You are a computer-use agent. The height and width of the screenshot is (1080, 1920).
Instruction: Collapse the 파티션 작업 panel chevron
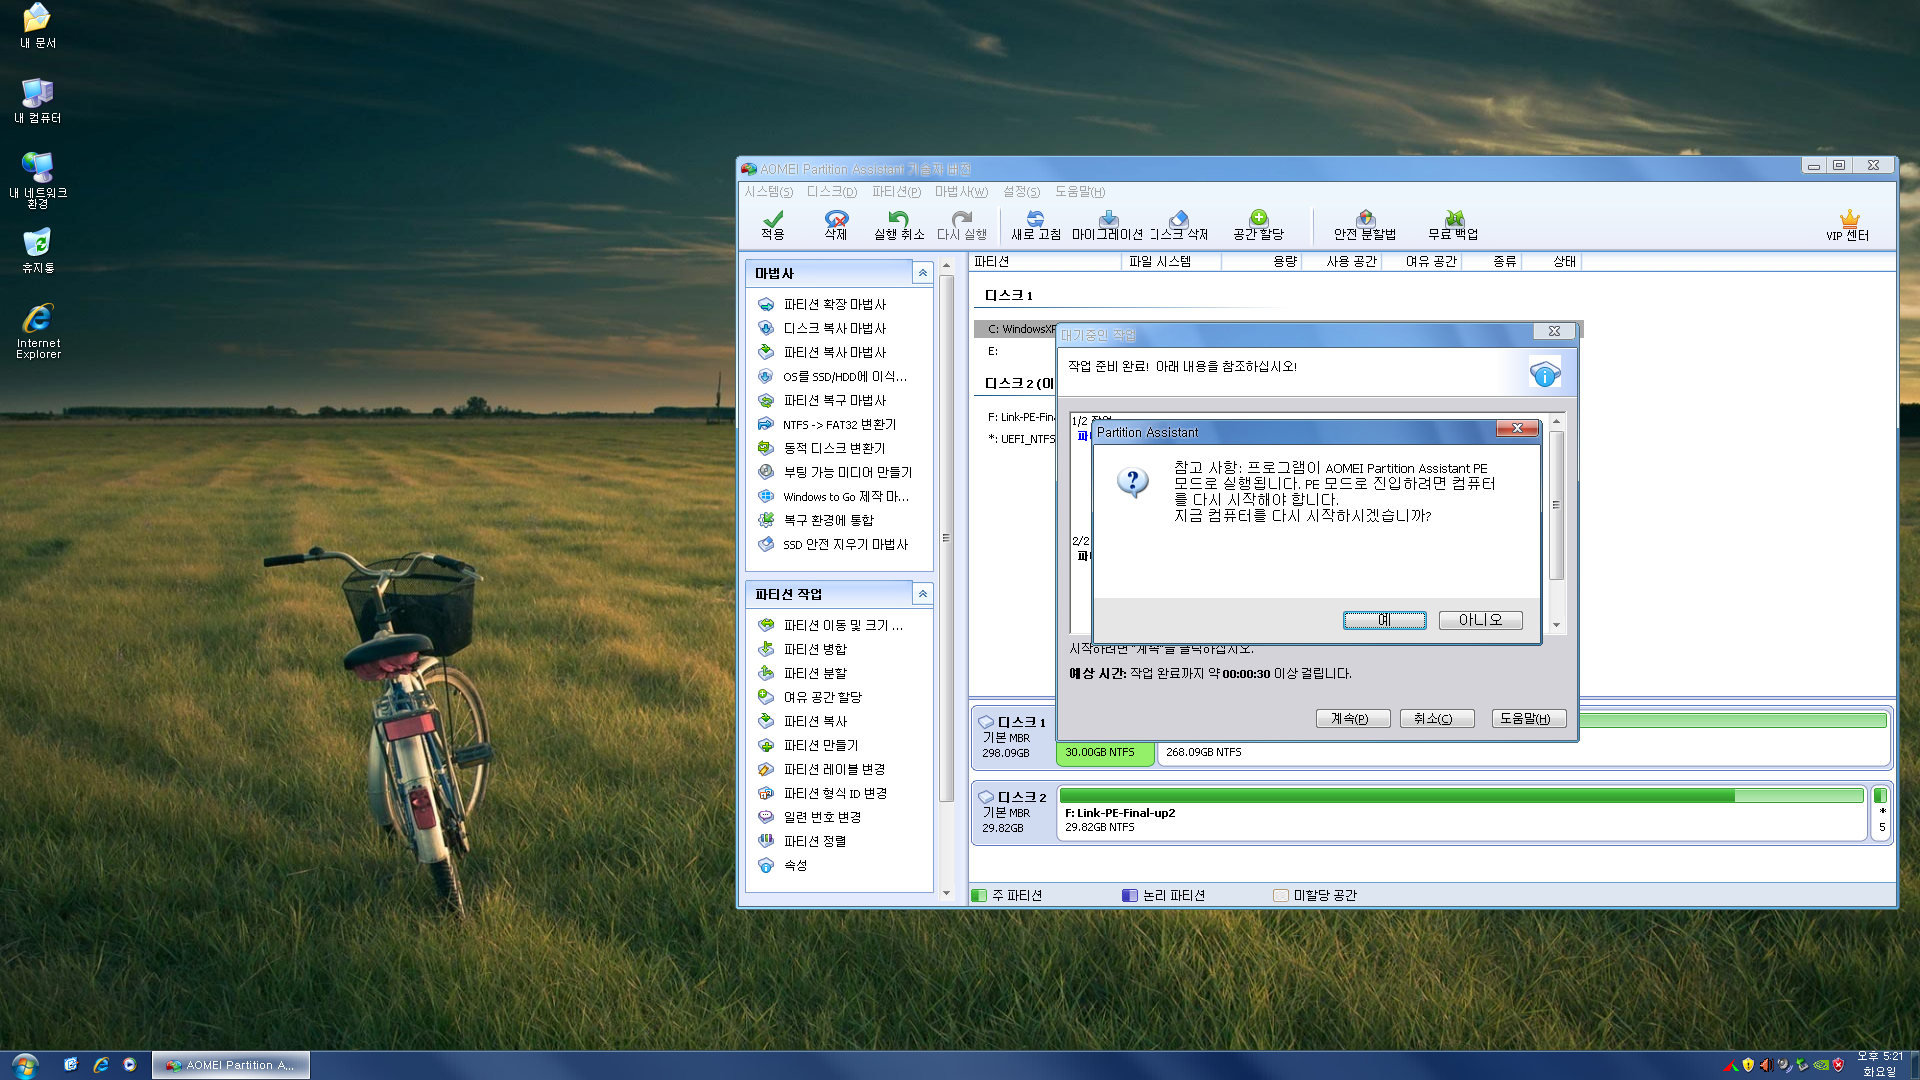pyautogui.click(x=922, y=594)
